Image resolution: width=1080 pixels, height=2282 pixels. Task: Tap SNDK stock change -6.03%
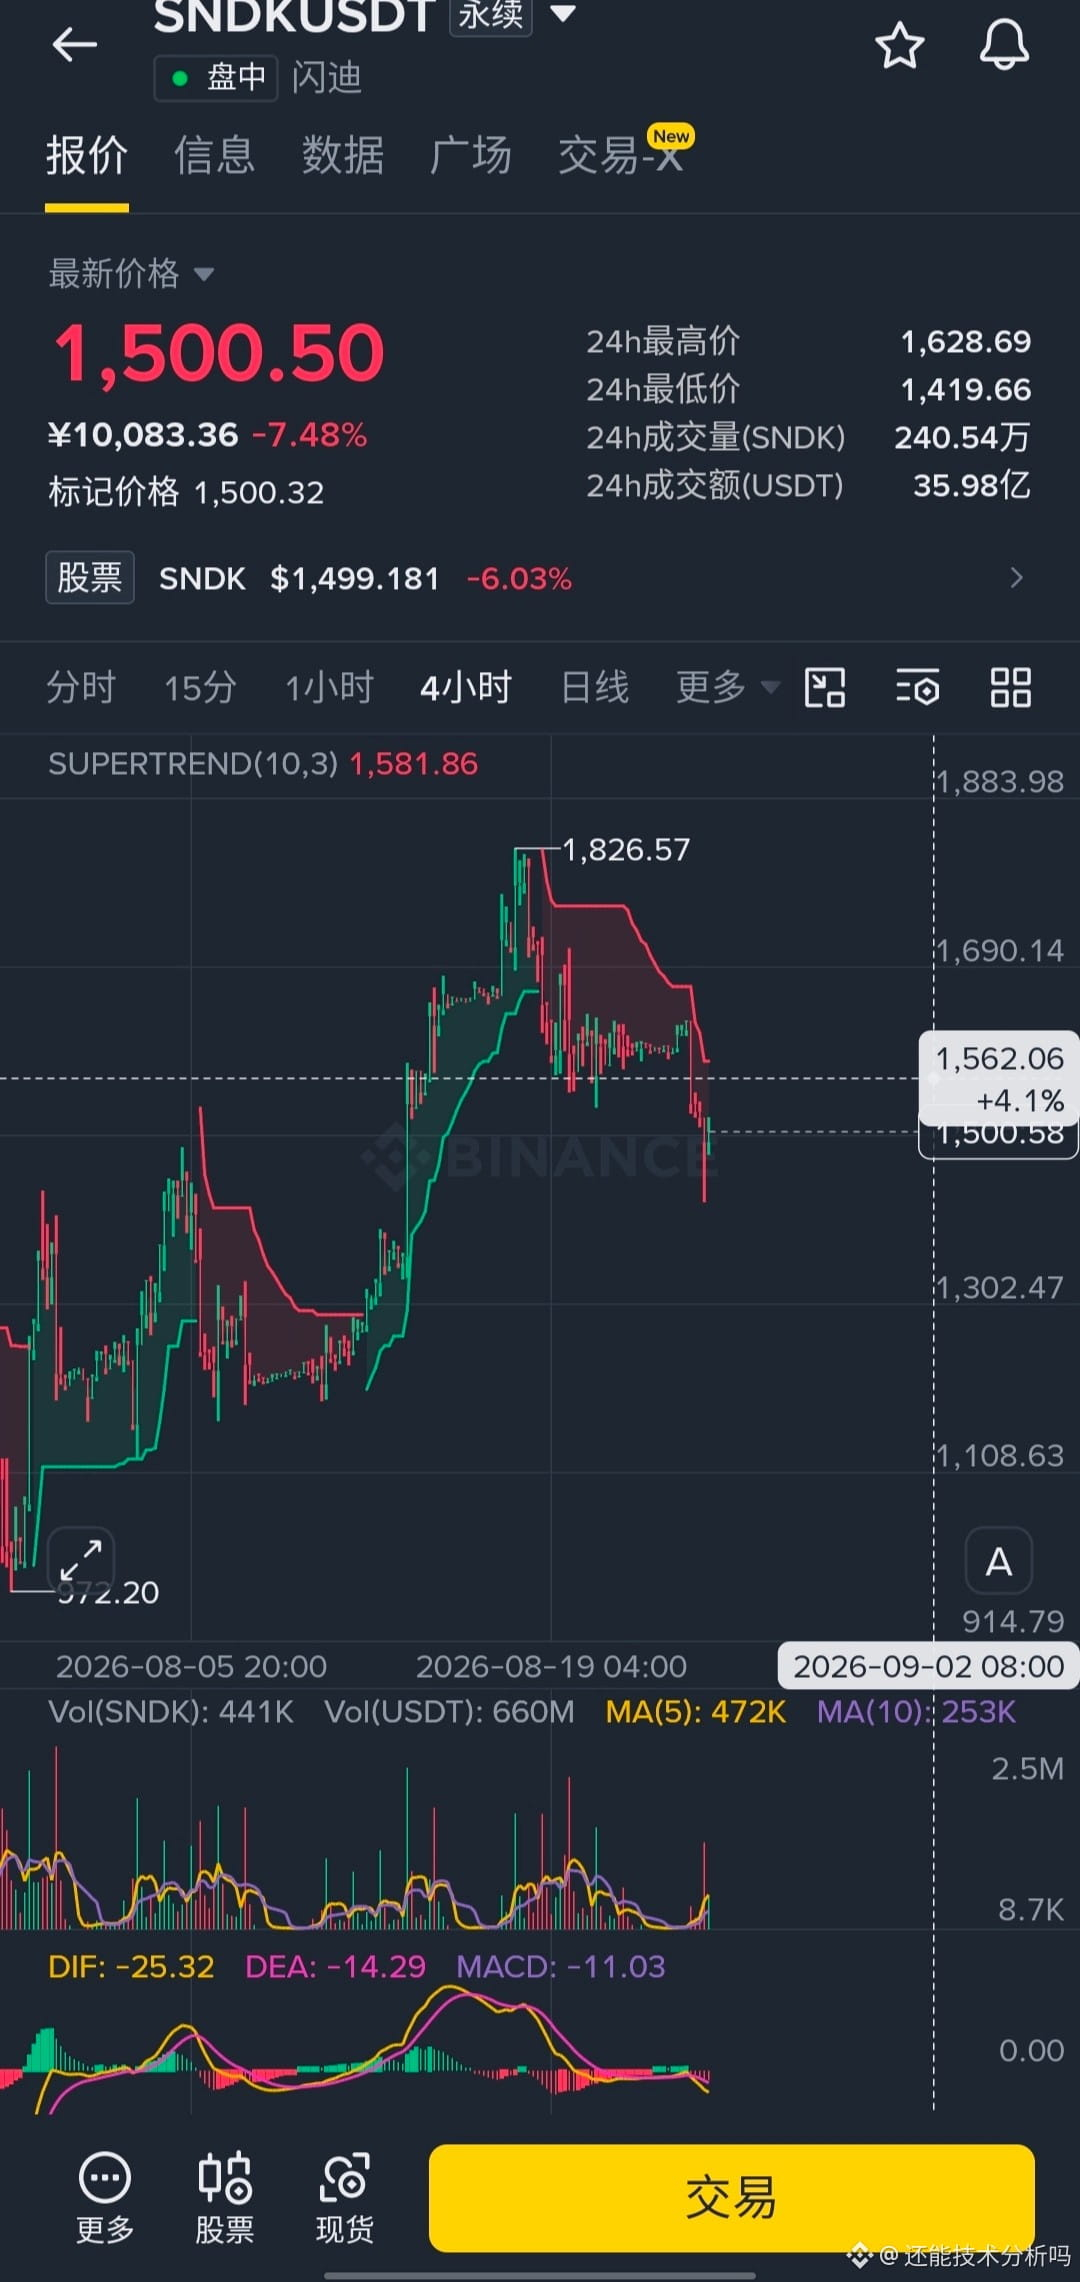(x=520, y=578)
